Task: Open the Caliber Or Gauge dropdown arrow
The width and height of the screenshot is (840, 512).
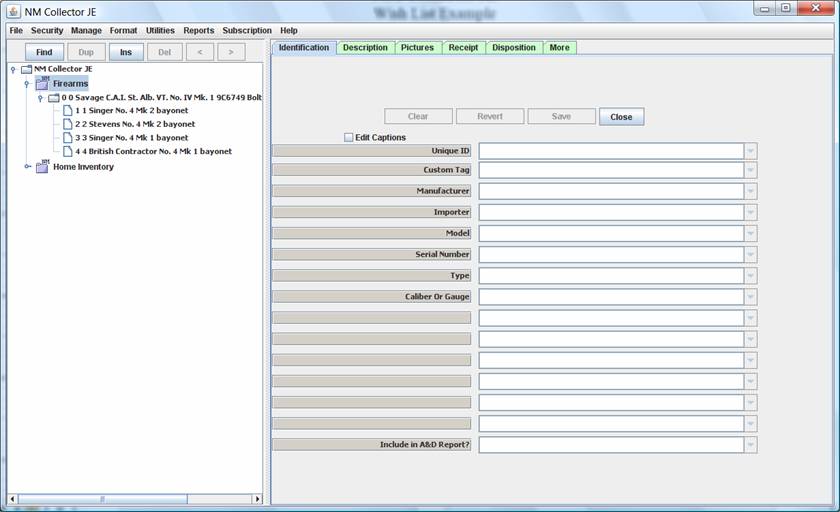Action: point(751,297)
